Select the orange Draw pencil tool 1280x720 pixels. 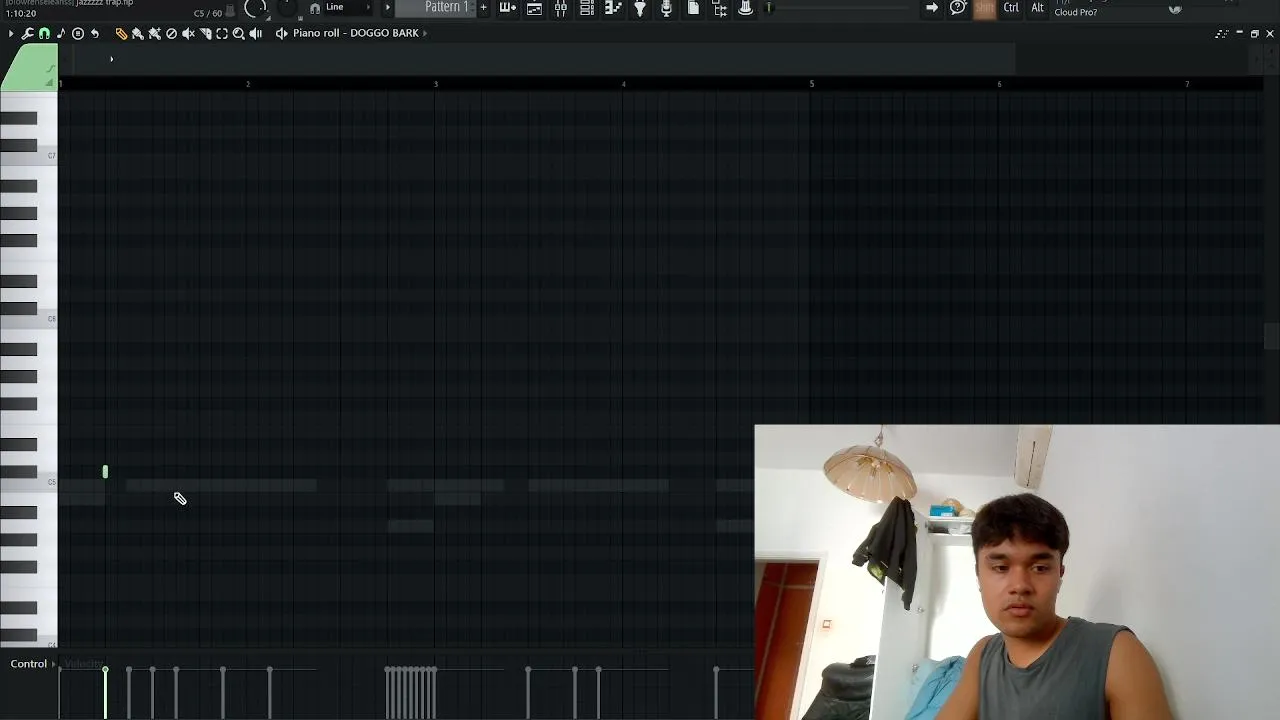tap(121, 33)
